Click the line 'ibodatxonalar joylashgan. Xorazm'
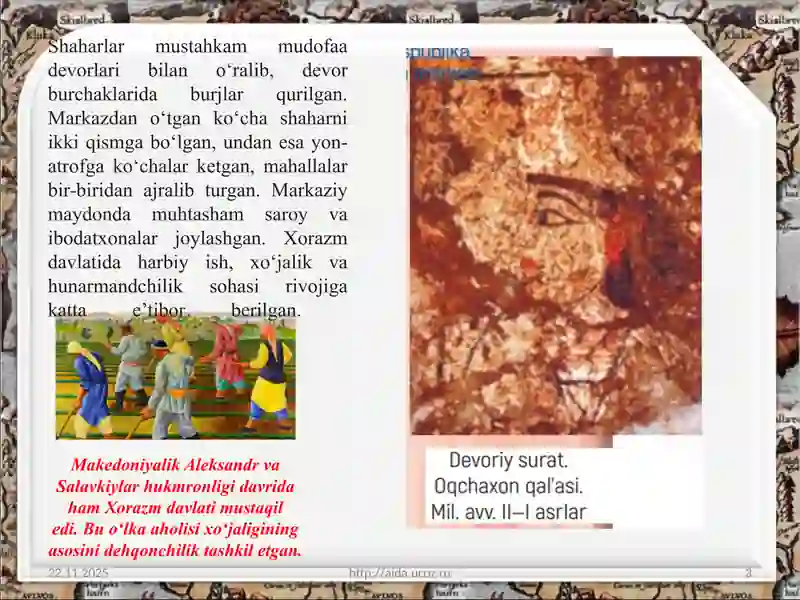 click(x=197, y=238)
